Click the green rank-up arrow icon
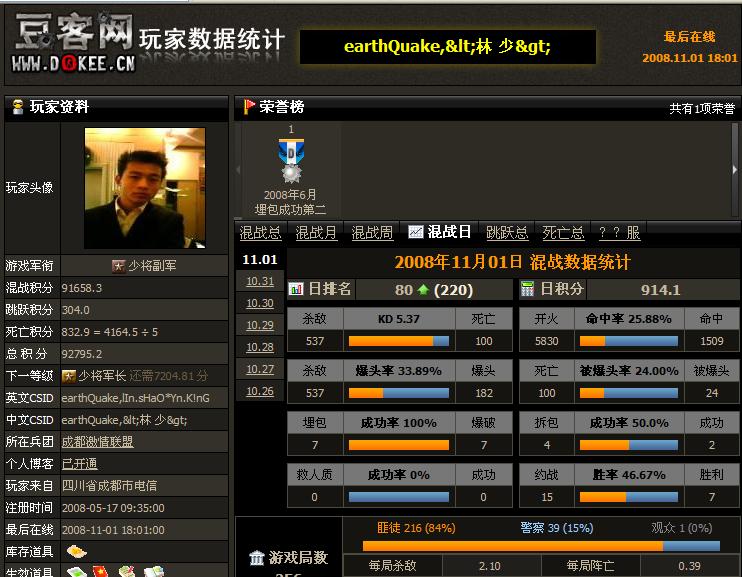 (x=423, y=290)
